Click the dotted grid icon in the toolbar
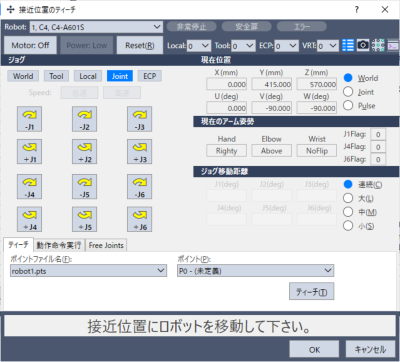Screen dimensions: 400x362 [x=378, y=45]
